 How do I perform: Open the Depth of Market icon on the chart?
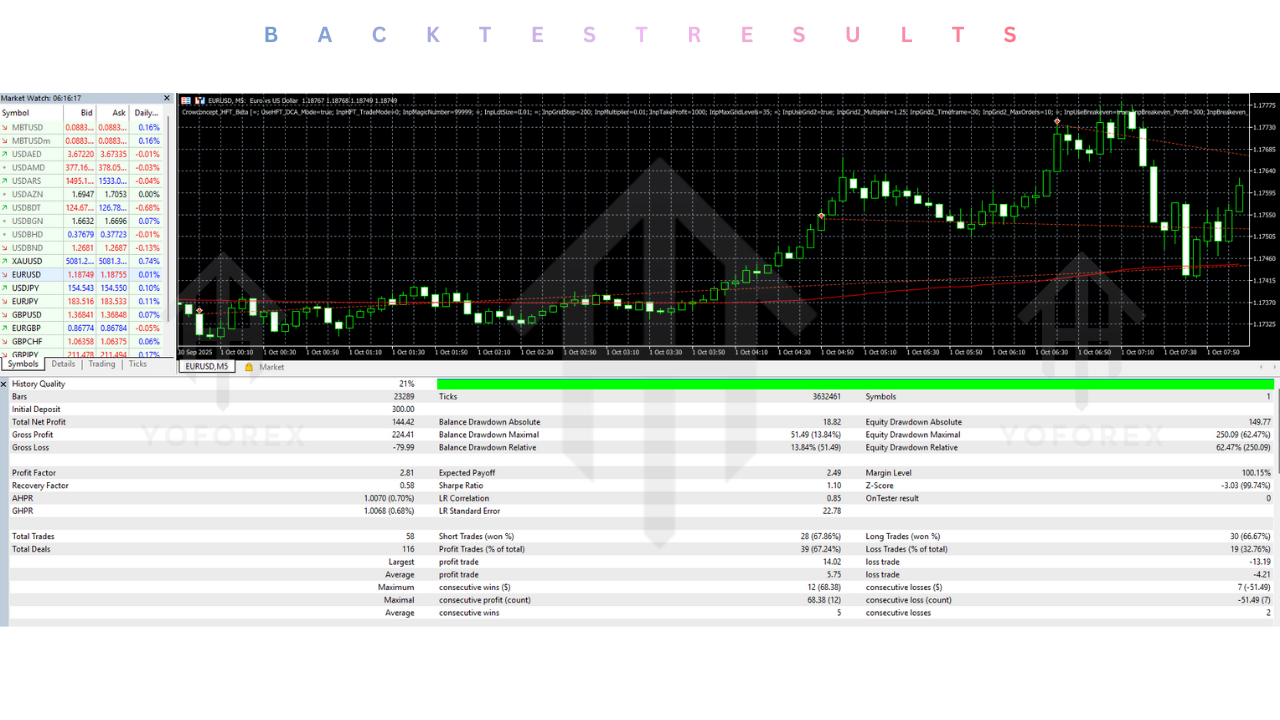click(x=187, y=100)
